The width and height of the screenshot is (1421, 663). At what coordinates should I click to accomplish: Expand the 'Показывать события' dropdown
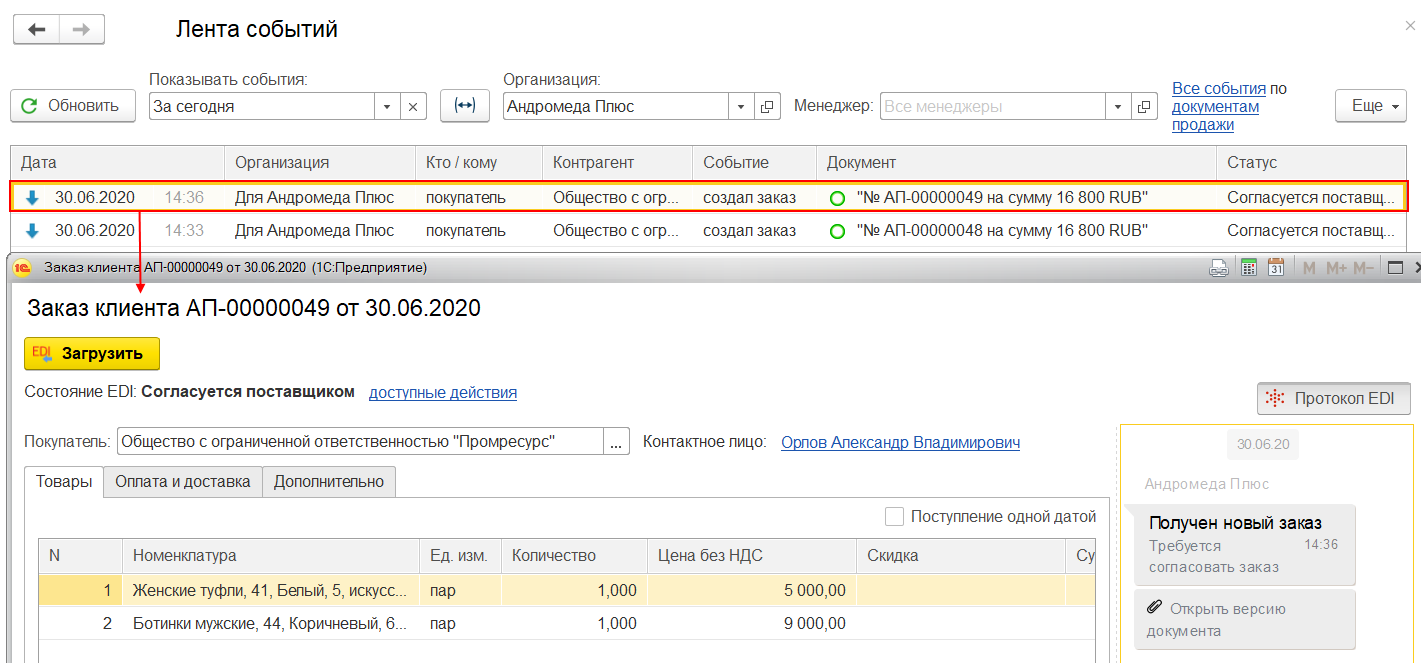387,106
